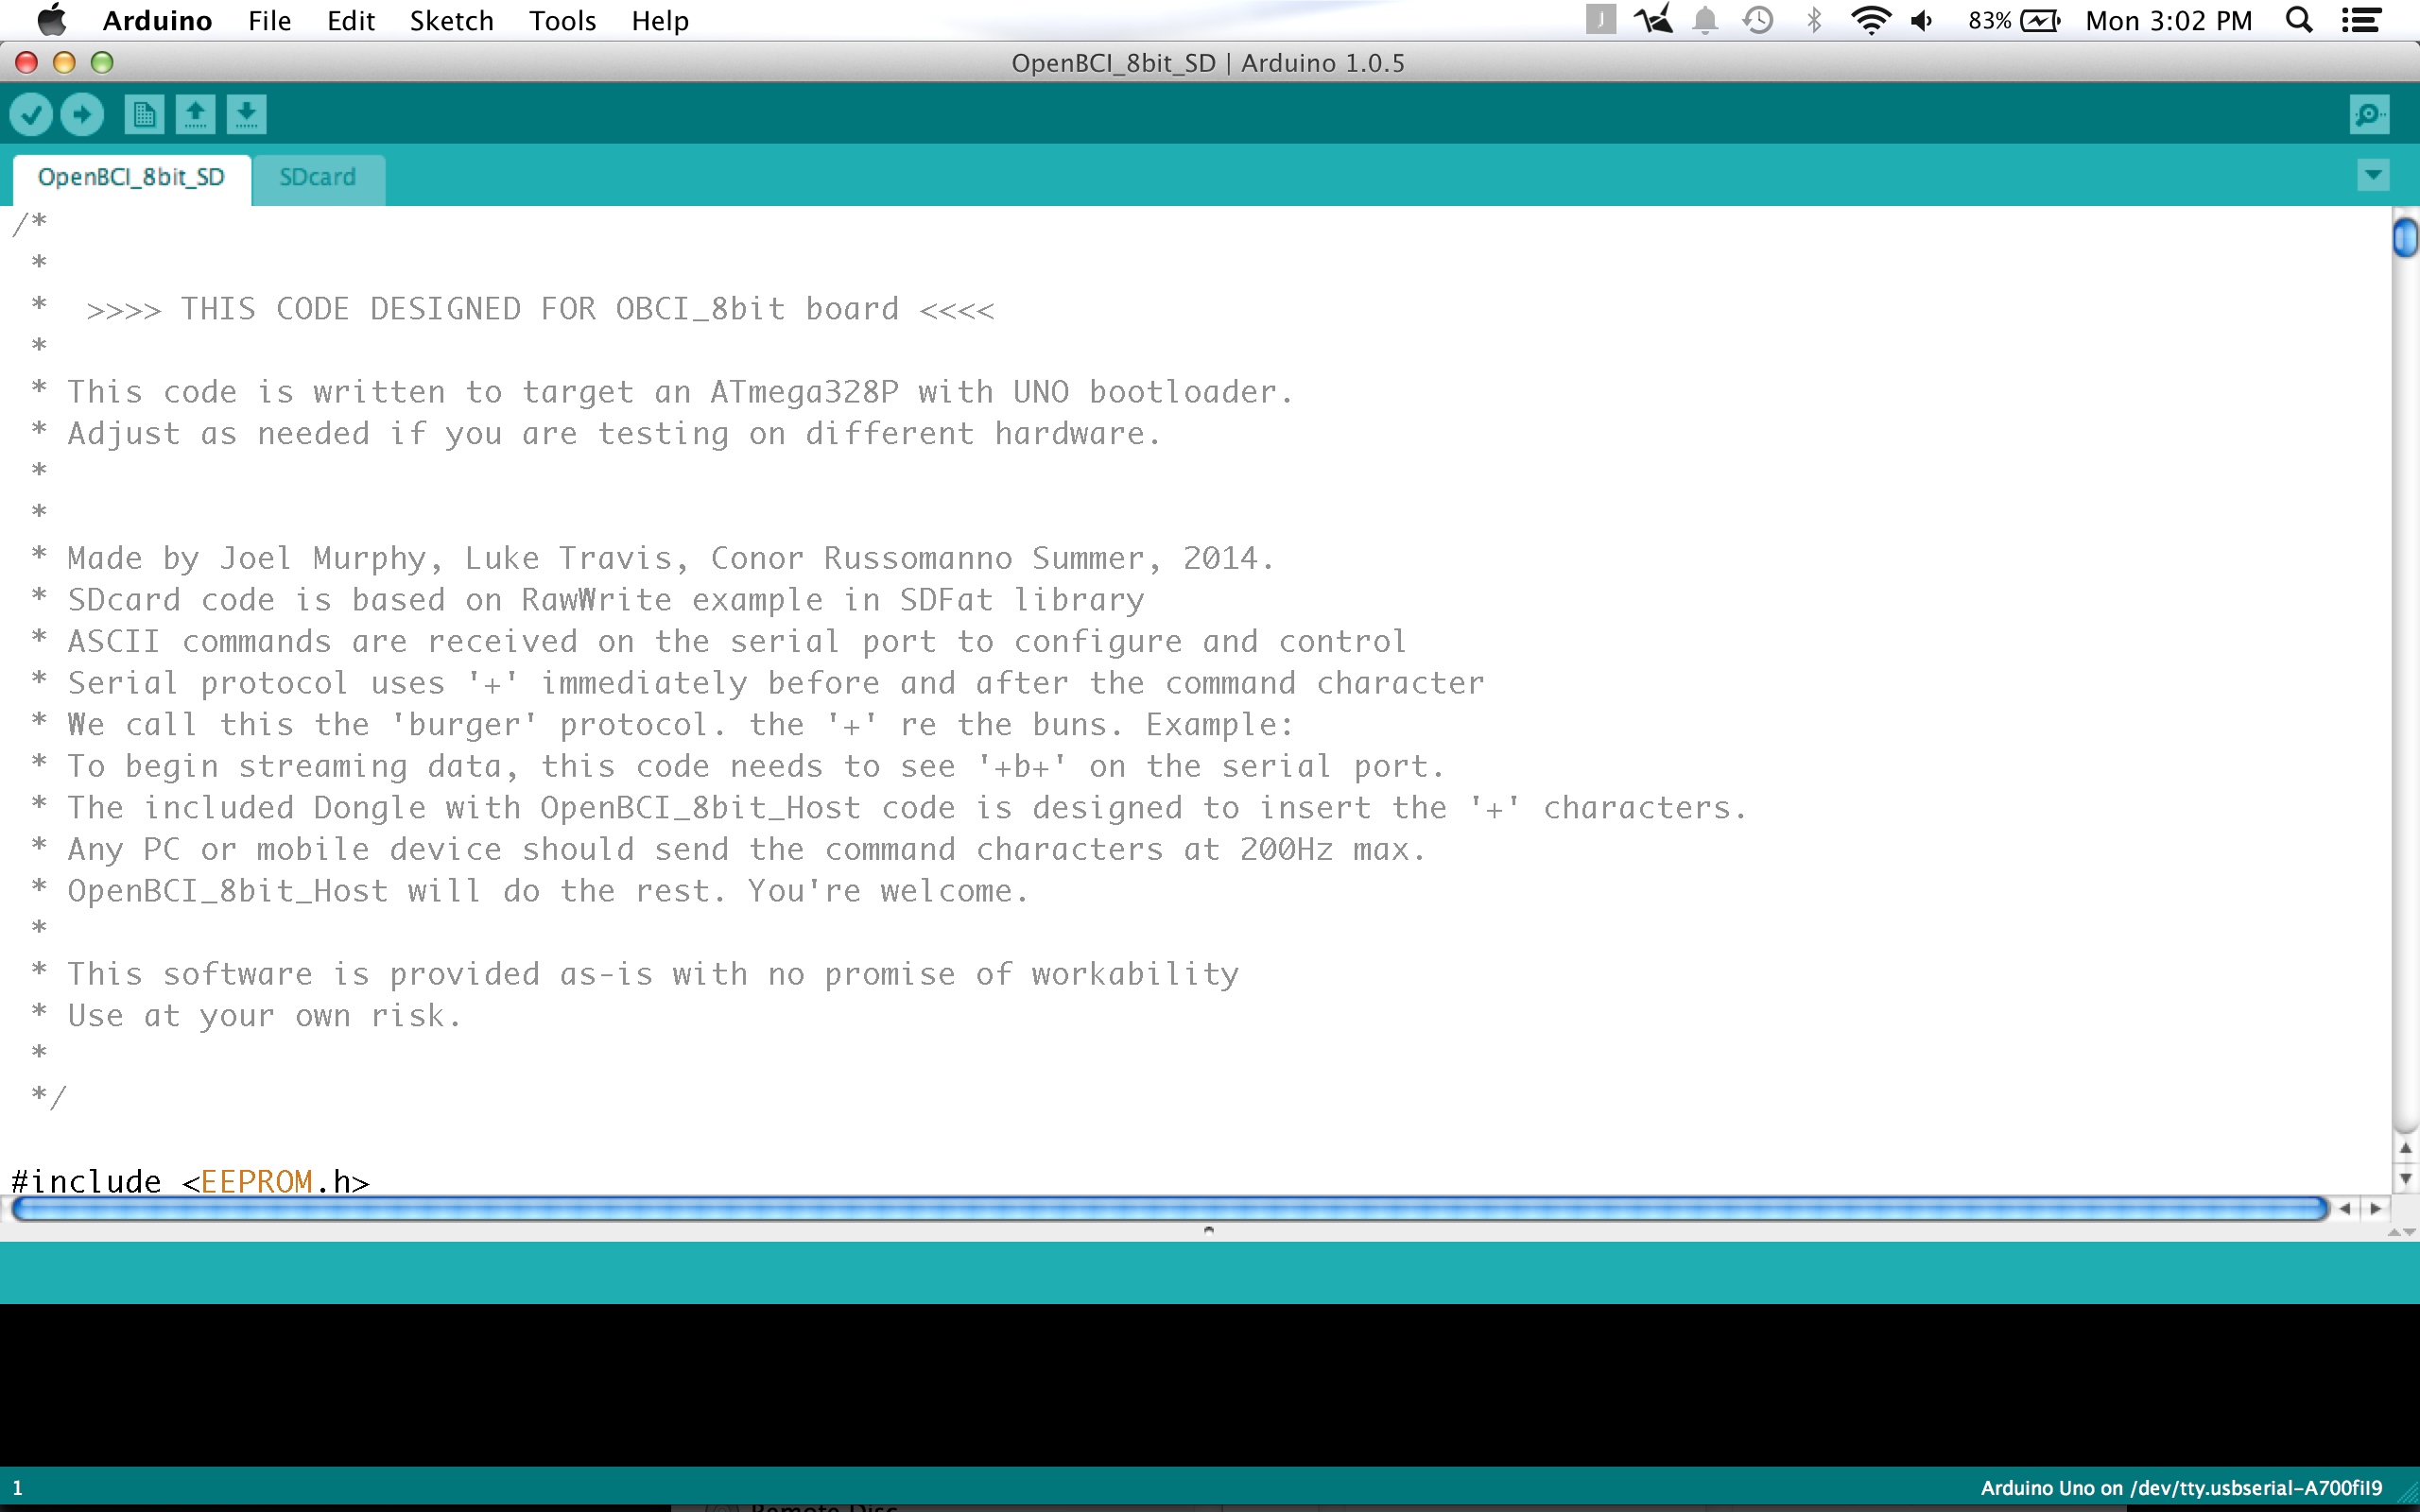Click the Upload arrow button
The image size is (2420, 1512).
82,114
